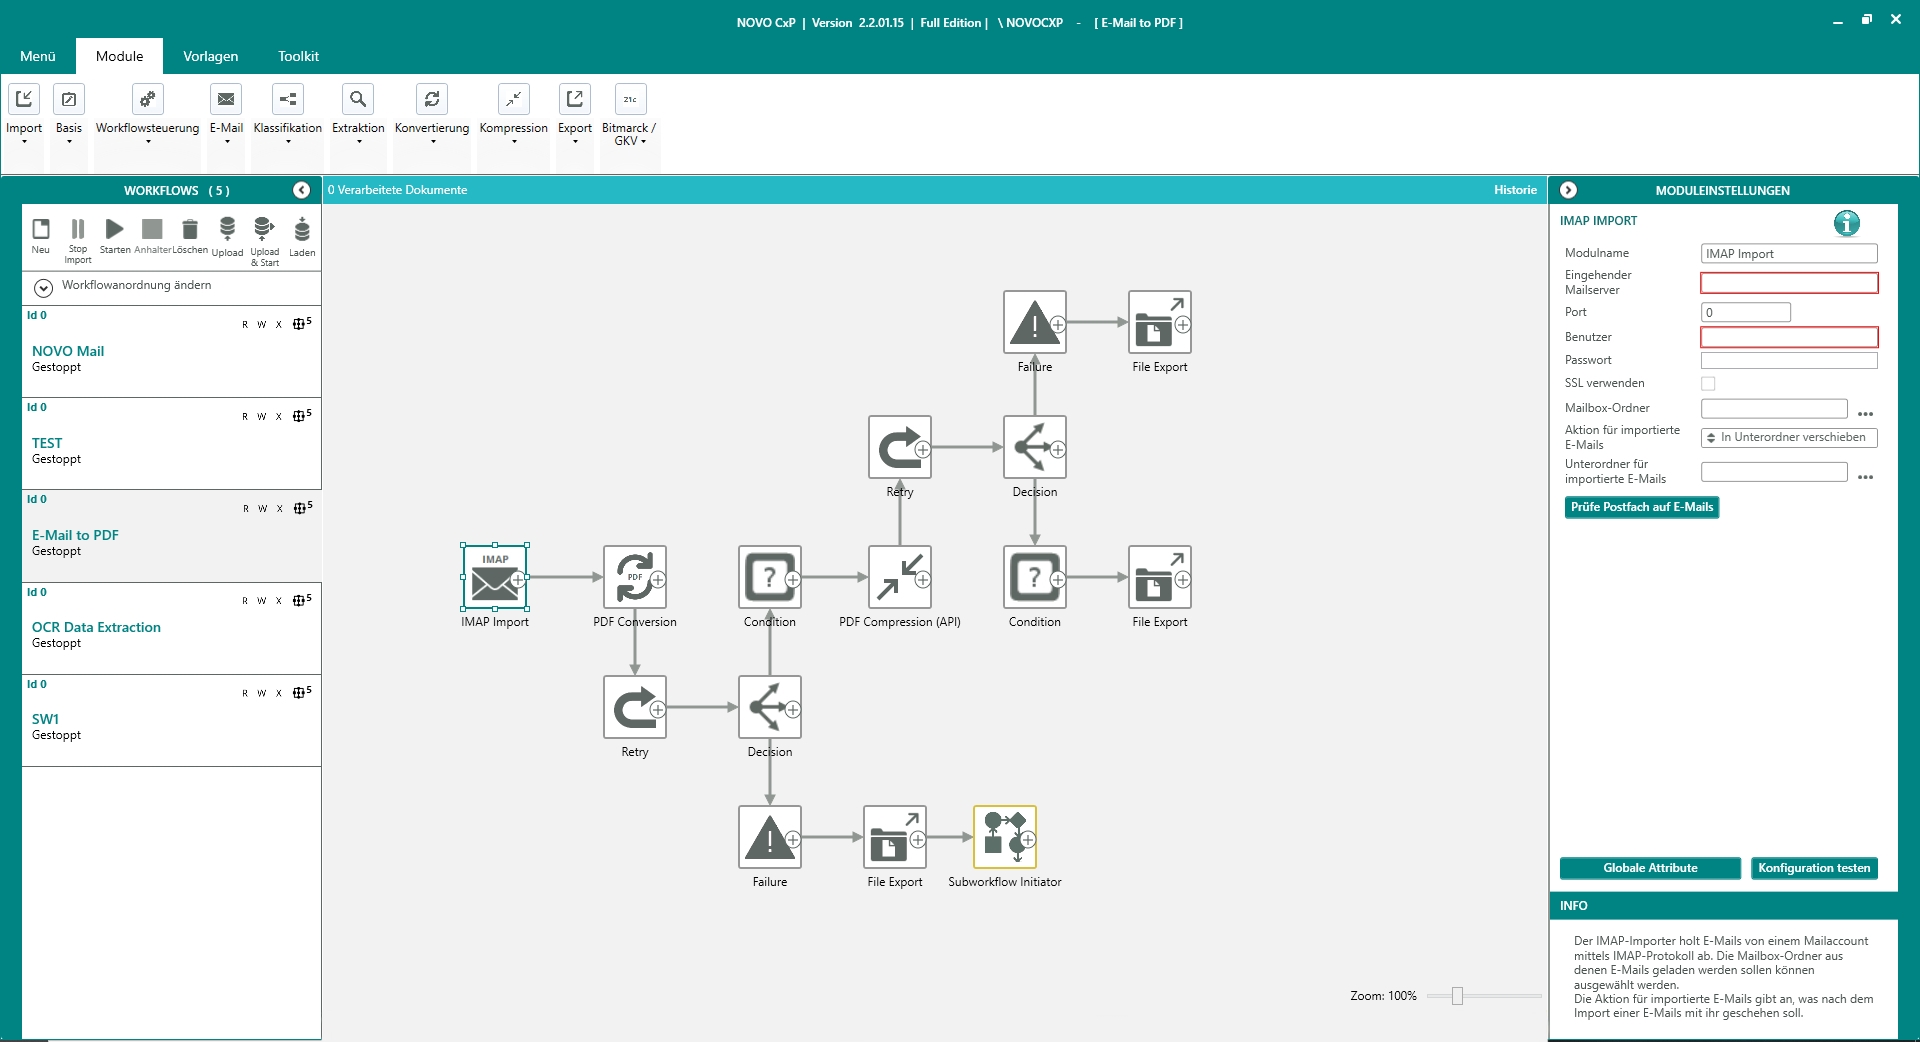Expand the Klassifikation dropdown arrow
The image size is (1920, 1042).
pyautogui.click(x=288, y=142)
